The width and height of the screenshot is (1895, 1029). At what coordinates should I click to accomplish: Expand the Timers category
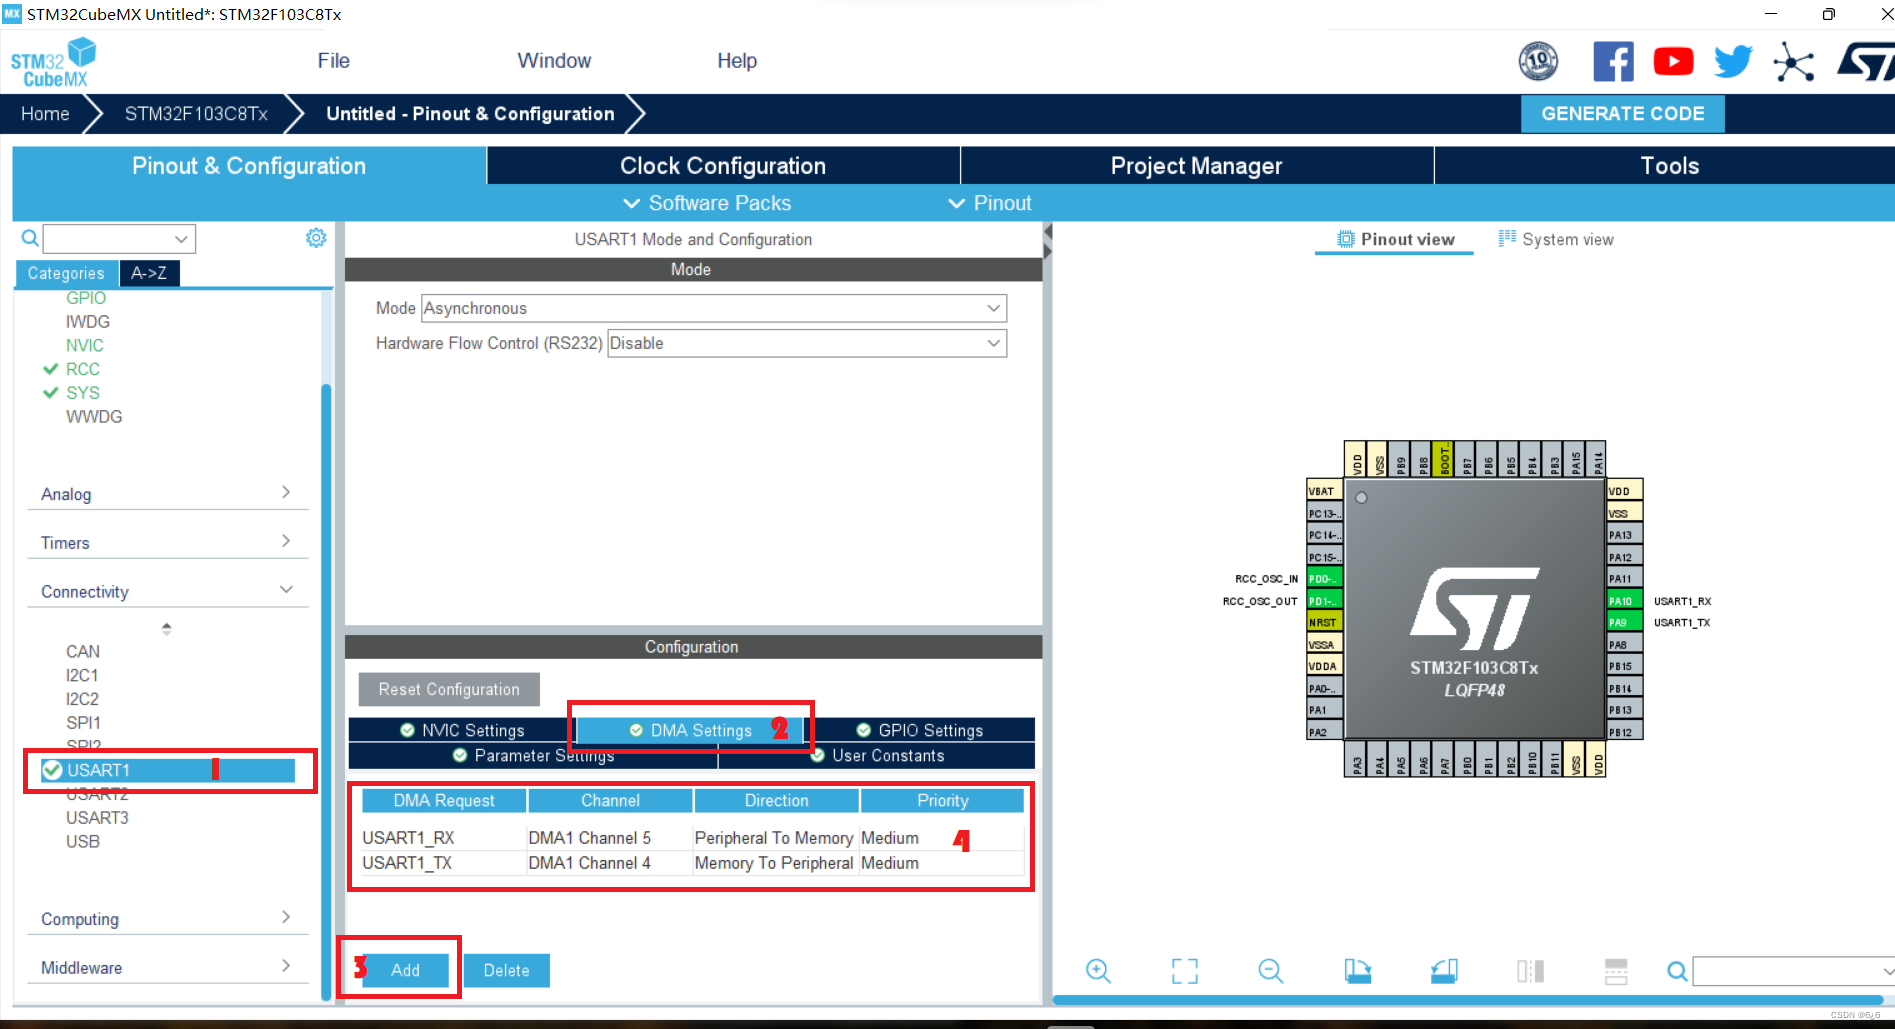coord(167,542)
